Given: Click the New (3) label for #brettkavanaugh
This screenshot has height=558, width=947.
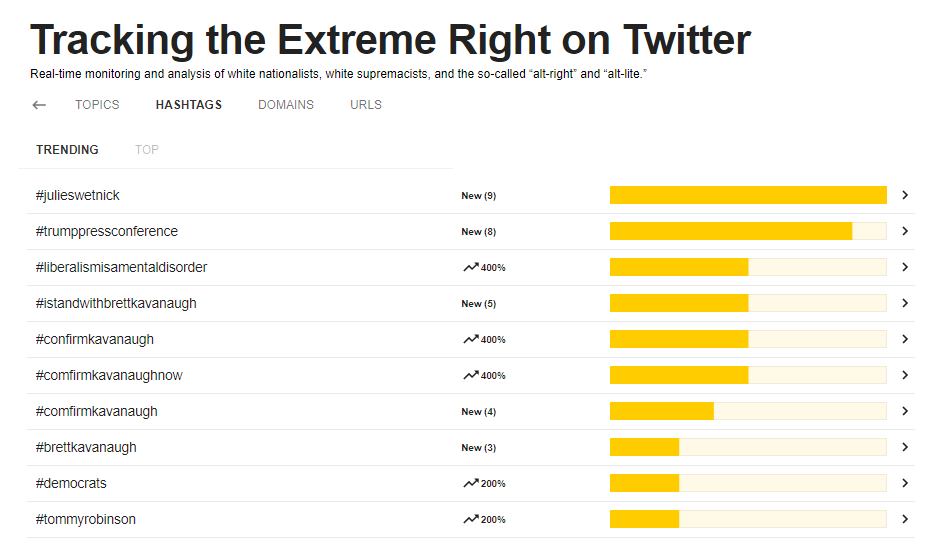Looking at the screenshot, I should pyautogui.click(x=478, y=447).
